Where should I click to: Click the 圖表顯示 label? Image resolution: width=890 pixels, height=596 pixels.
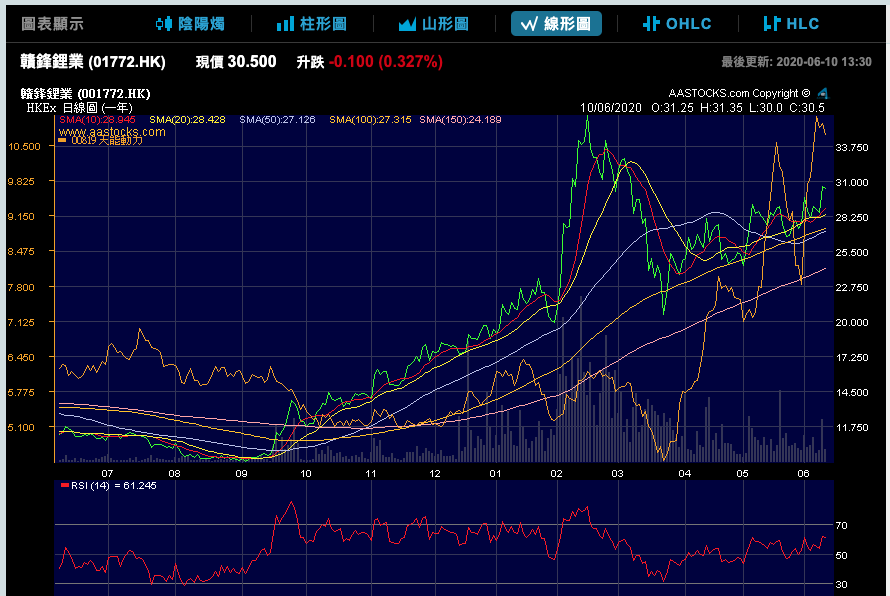coord(52,24)
